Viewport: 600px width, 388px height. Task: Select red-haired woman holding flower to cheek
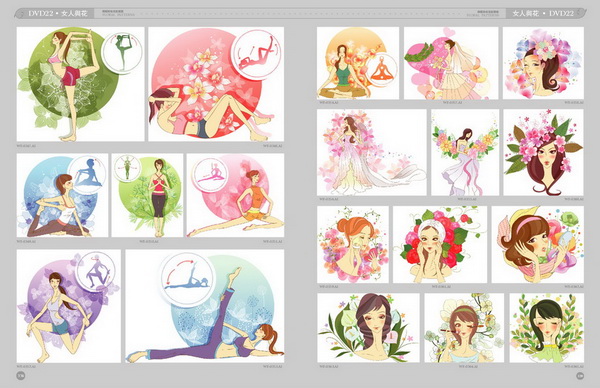tap(353, 245)
